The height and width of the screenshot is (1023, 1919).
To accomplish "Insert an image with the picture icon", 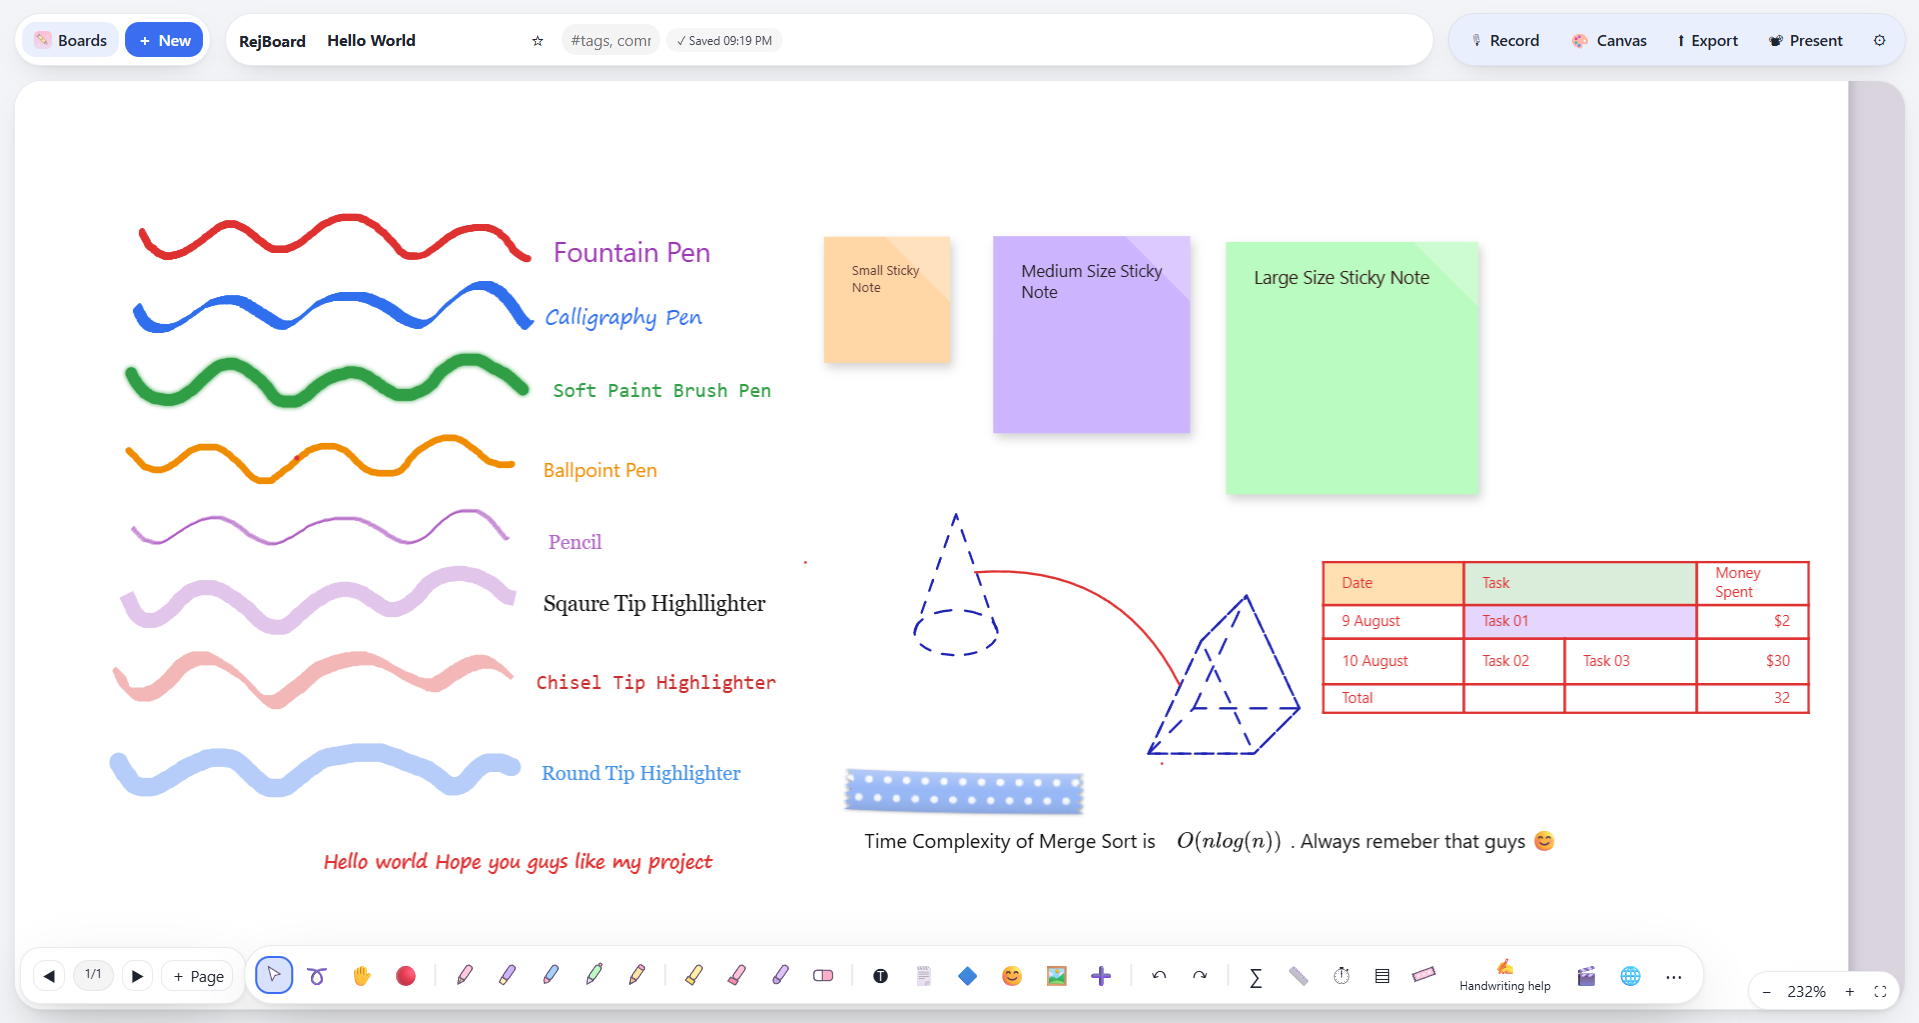I will pyautogui.click(x=1056, y=976).
